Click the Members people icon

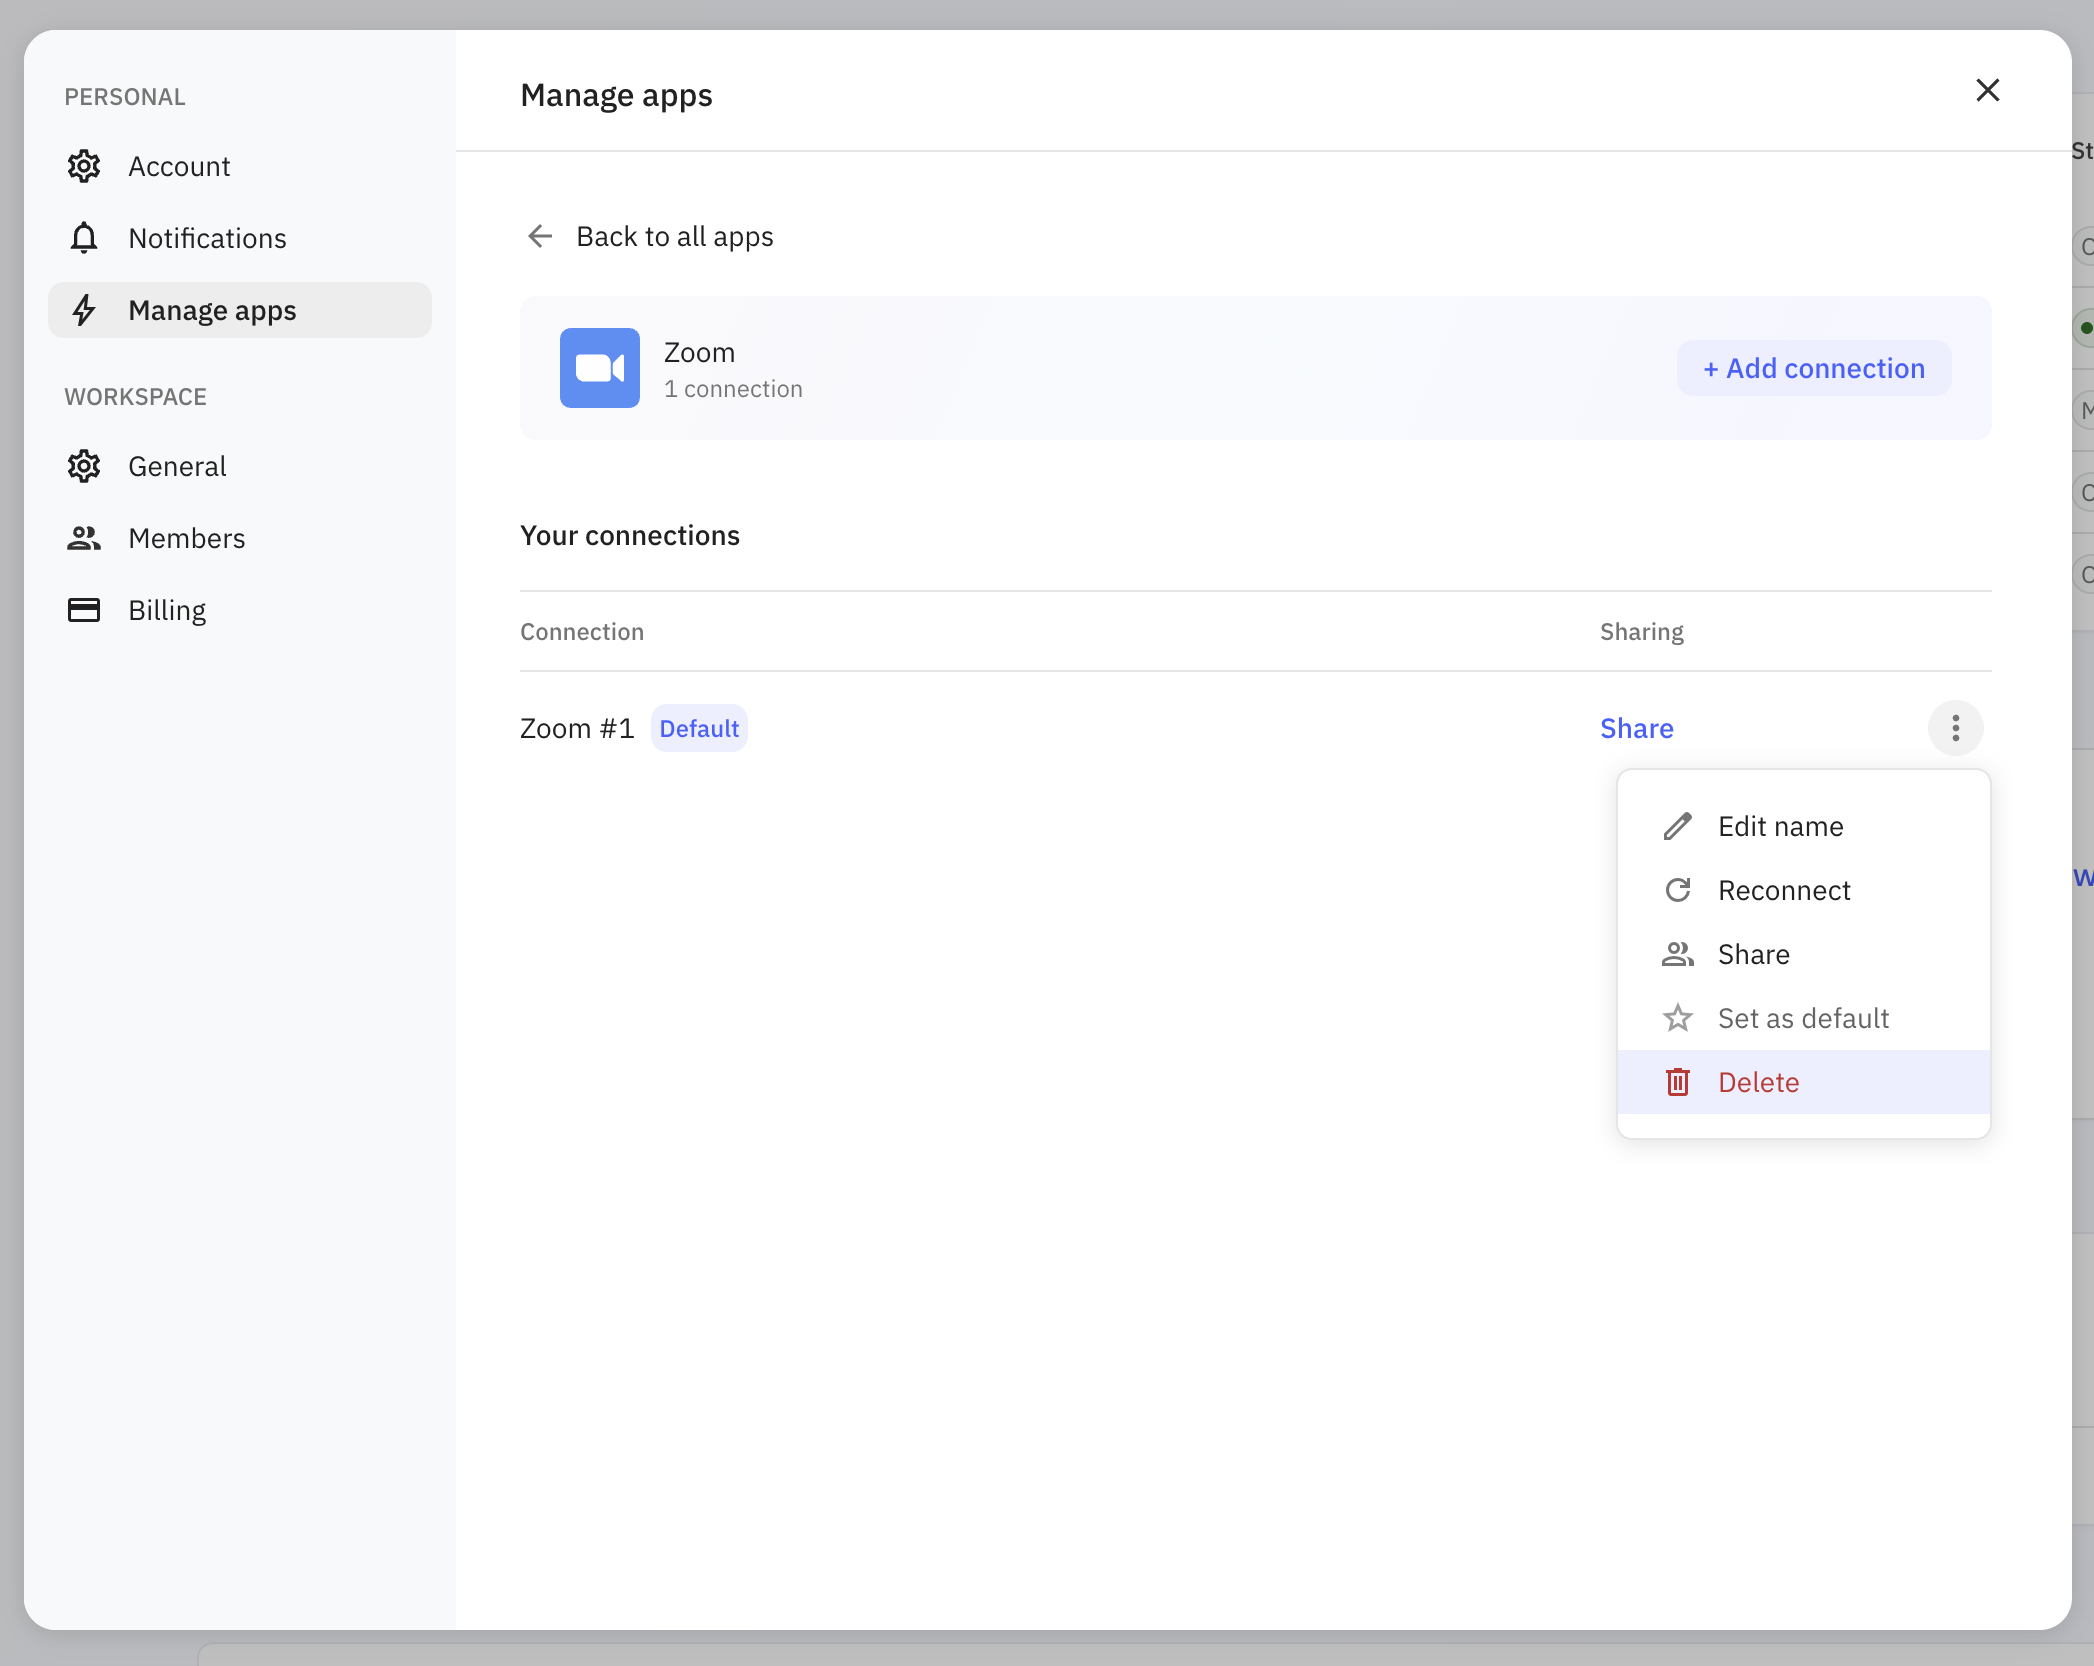(84, 538)
